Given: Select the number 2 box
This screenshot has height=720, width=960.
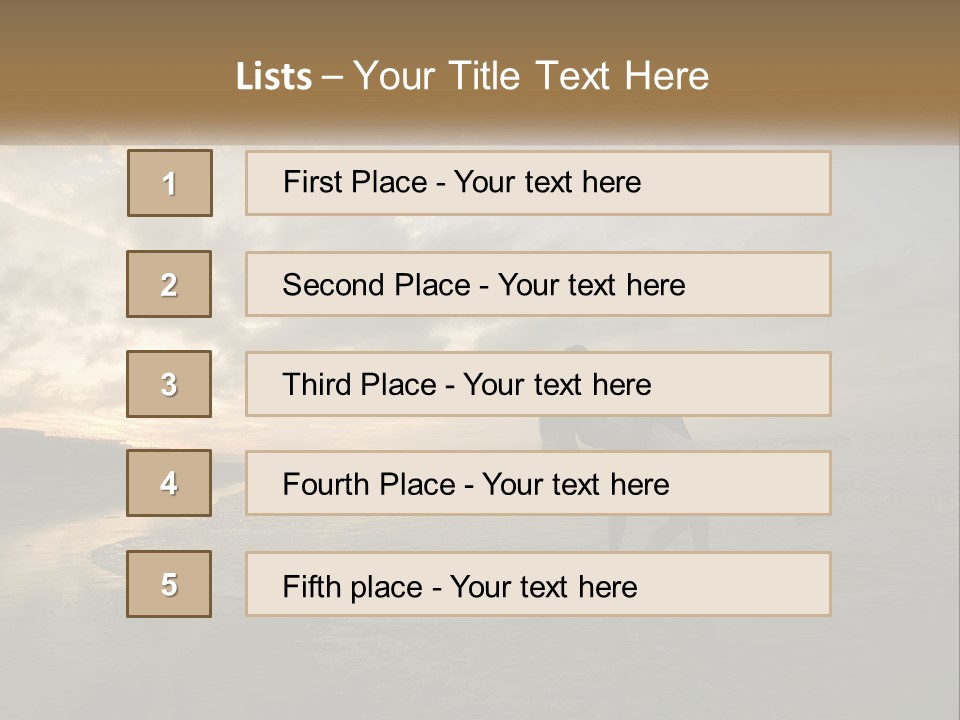Looking at the screenshot, I should 169,284.
